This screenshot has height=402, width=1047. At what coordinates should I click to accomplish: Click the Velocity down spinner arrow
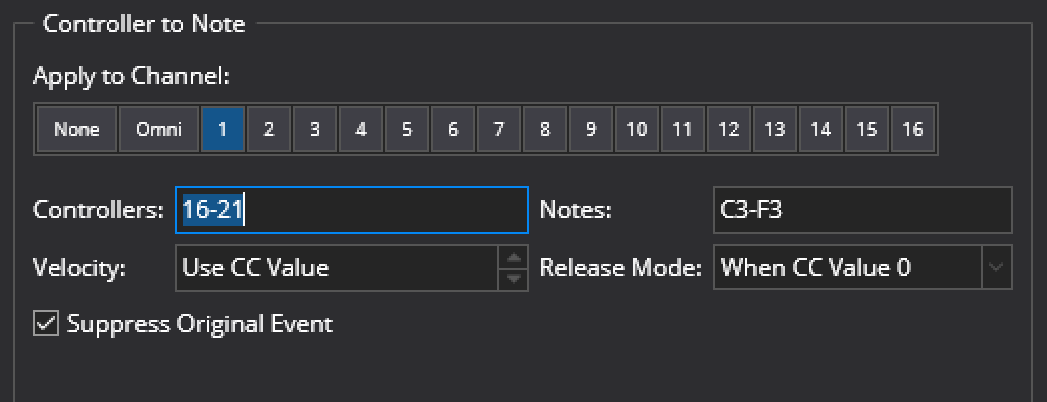[513, 278]
